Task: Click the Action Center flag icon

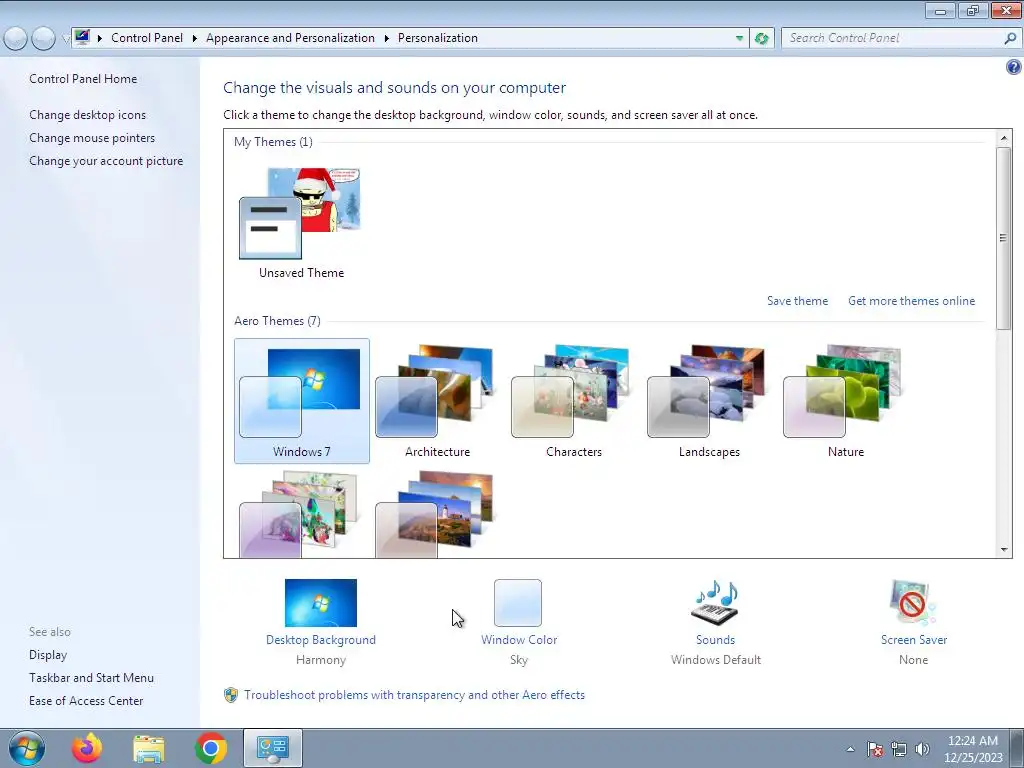Action: [x=875, y=749]
